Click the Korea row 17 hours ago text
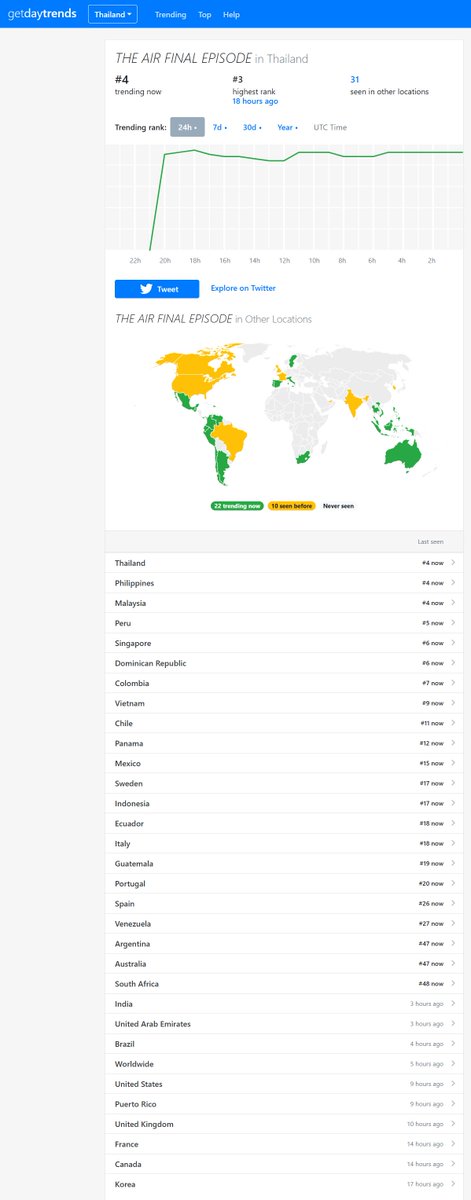The width and height of the screenshot is (471, 1200). coord(425,1183)
